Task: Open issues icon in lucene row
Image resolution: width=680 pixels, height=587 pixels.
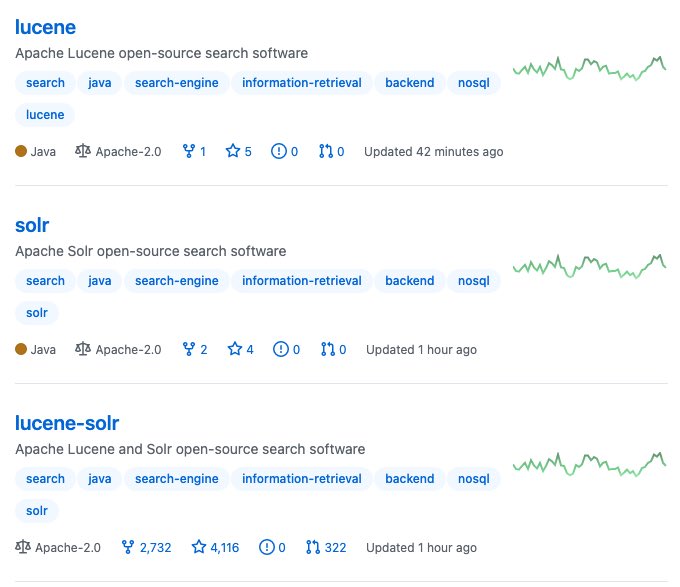Action: tap(278, 151)
